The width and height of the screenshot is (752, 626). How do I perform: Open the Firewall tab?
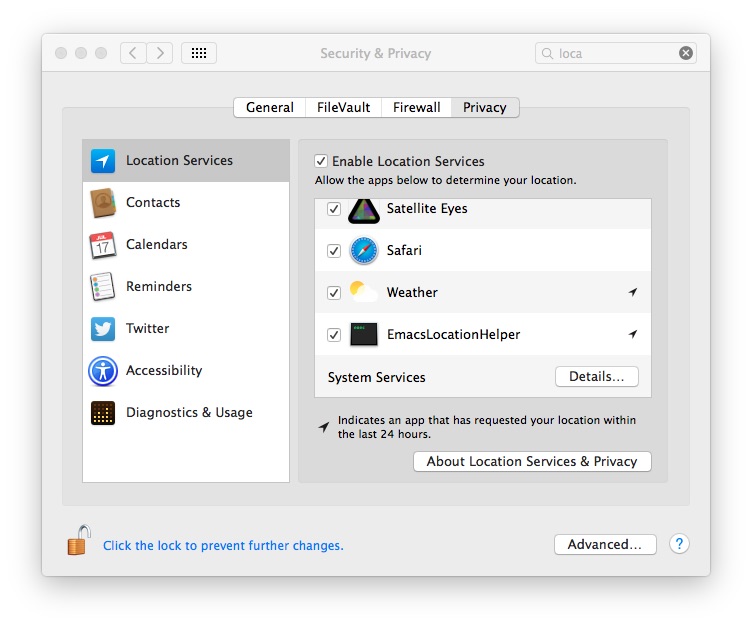(x=416, y=108)
